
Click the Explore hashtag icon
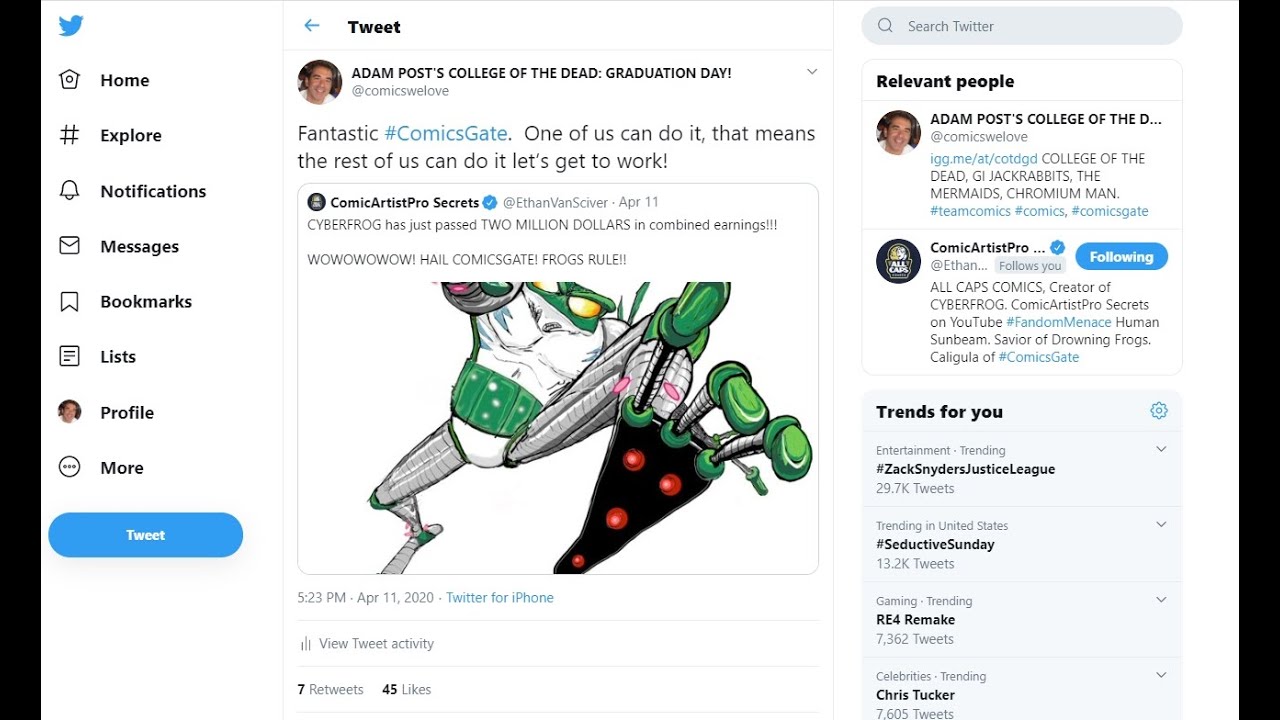coord(69,135)
